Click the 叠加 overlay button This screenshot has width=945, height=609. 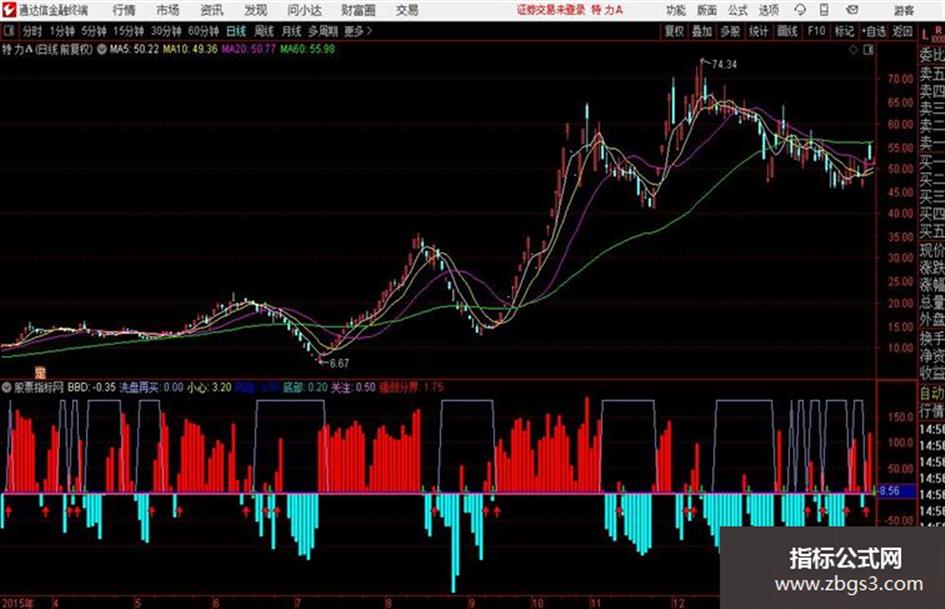click(702, 31)
